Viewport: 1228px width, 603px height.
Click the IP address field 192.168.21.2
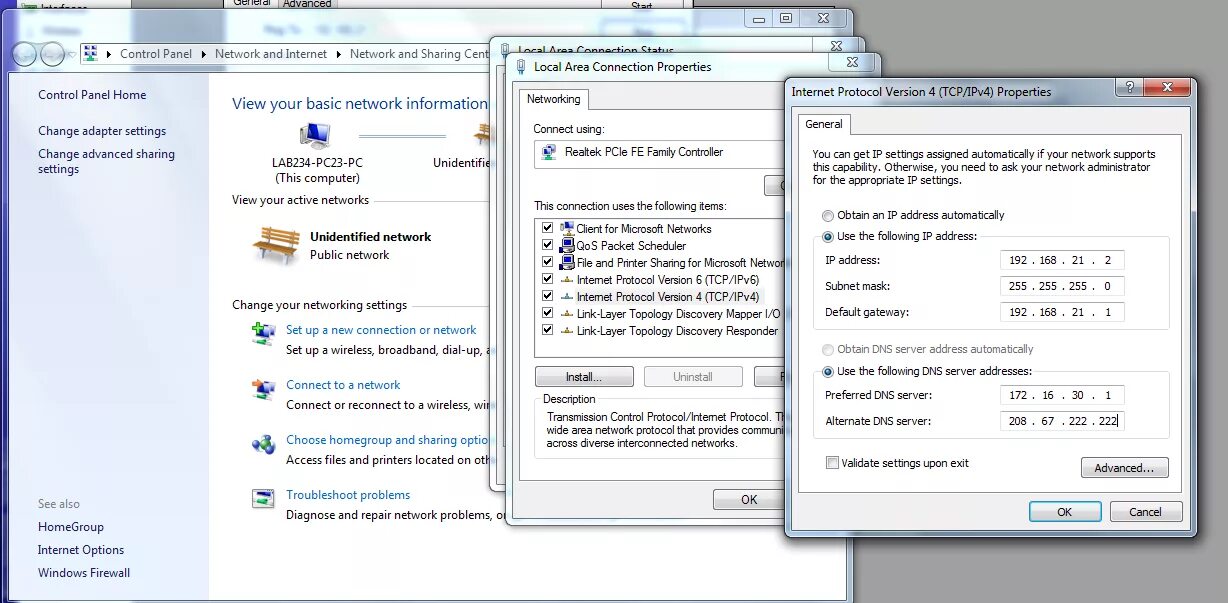tap(1062, 260)
